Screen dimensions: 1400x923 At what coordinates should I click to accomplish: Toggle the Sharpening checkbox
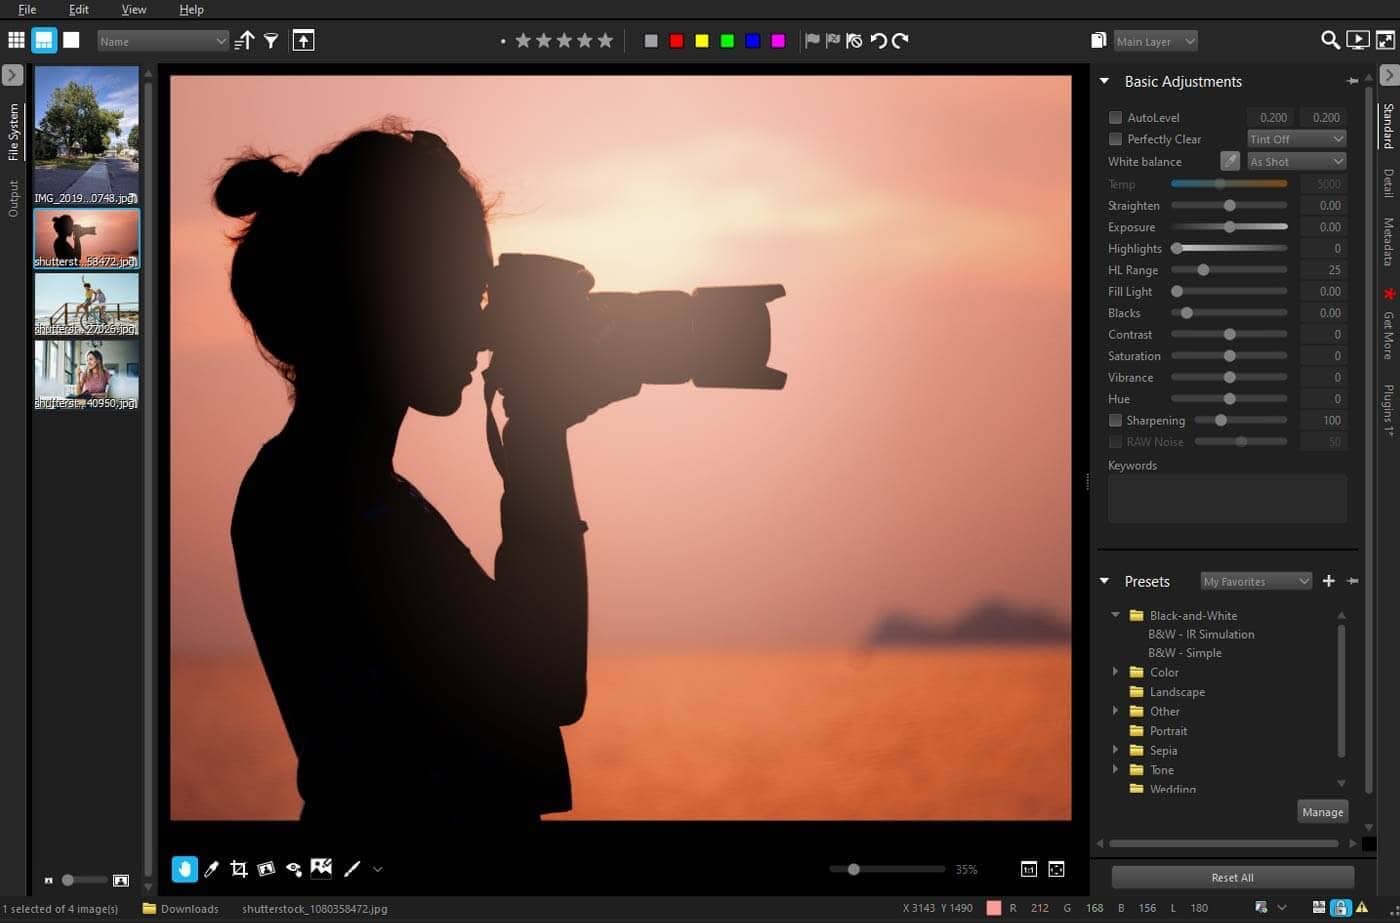click(1115, 421)
